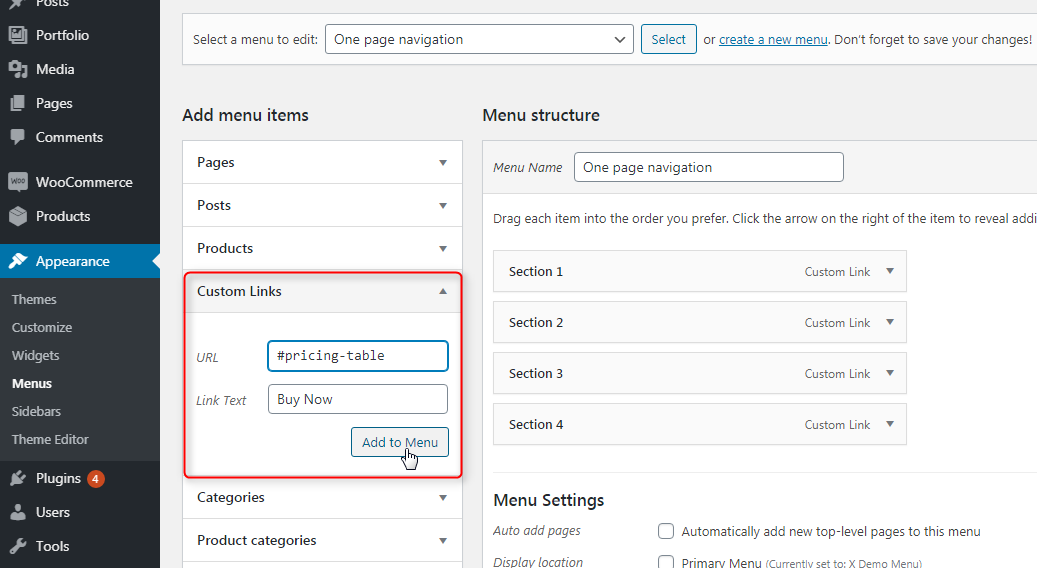The image size is (1037, 568).
Task: Click the Select button
Action: (669, 39)
